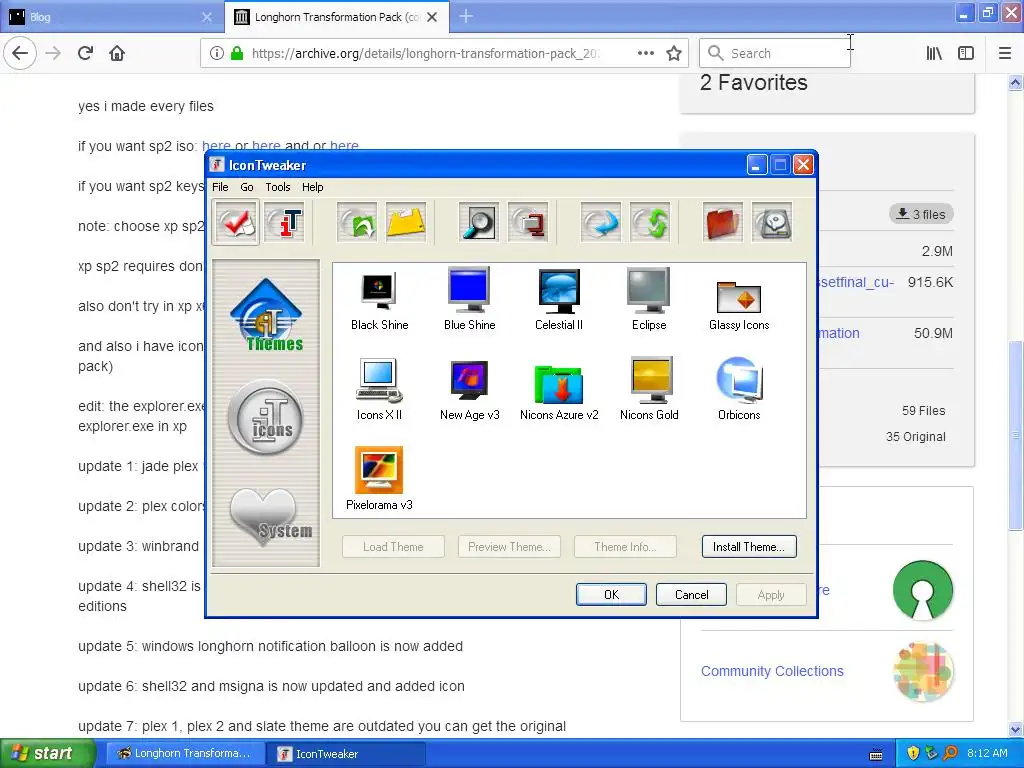Go to browser home page
Screen dimensions: 1024x768
tap(117, 53)
